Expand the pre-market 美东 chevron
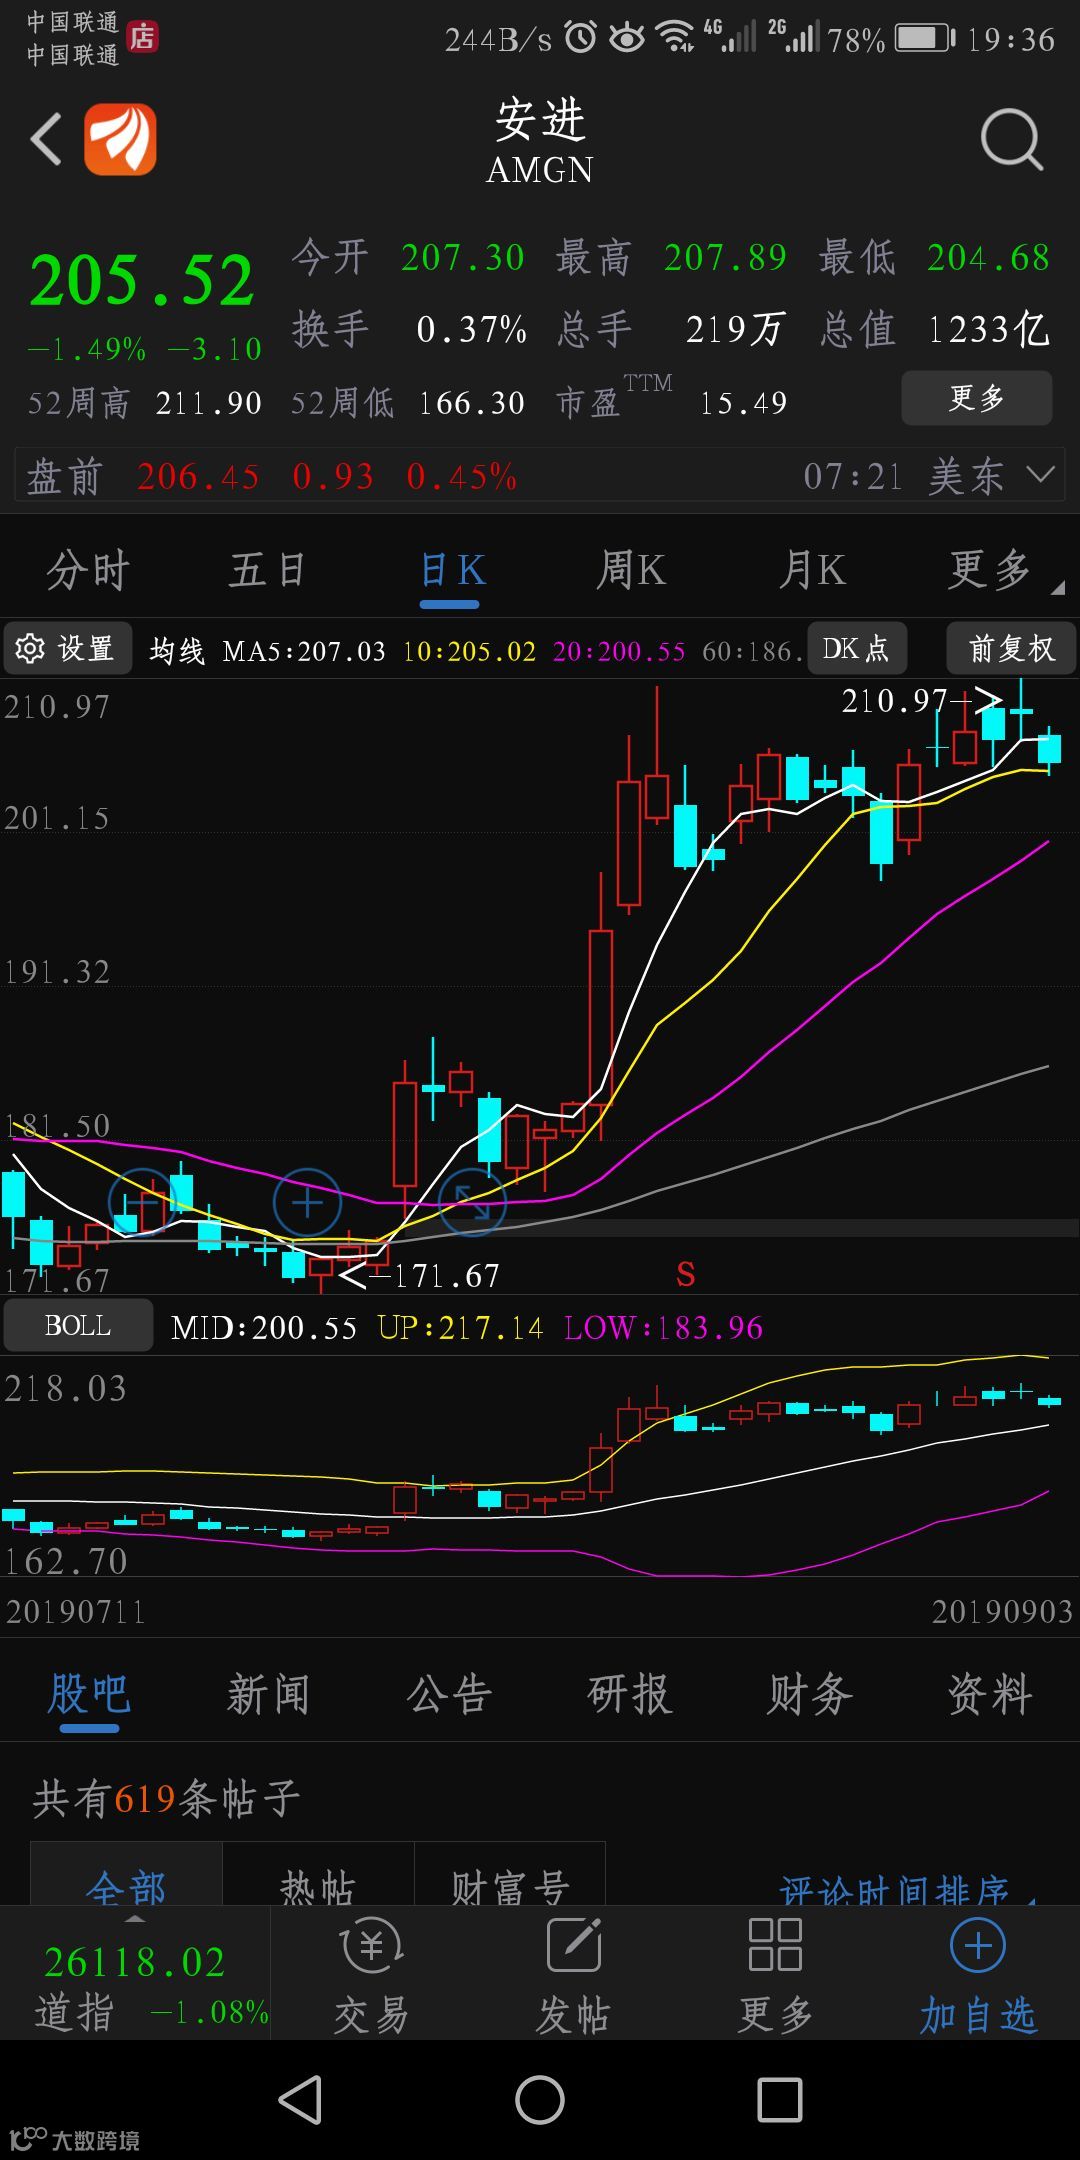1080x2160 pixels. 1041,474
